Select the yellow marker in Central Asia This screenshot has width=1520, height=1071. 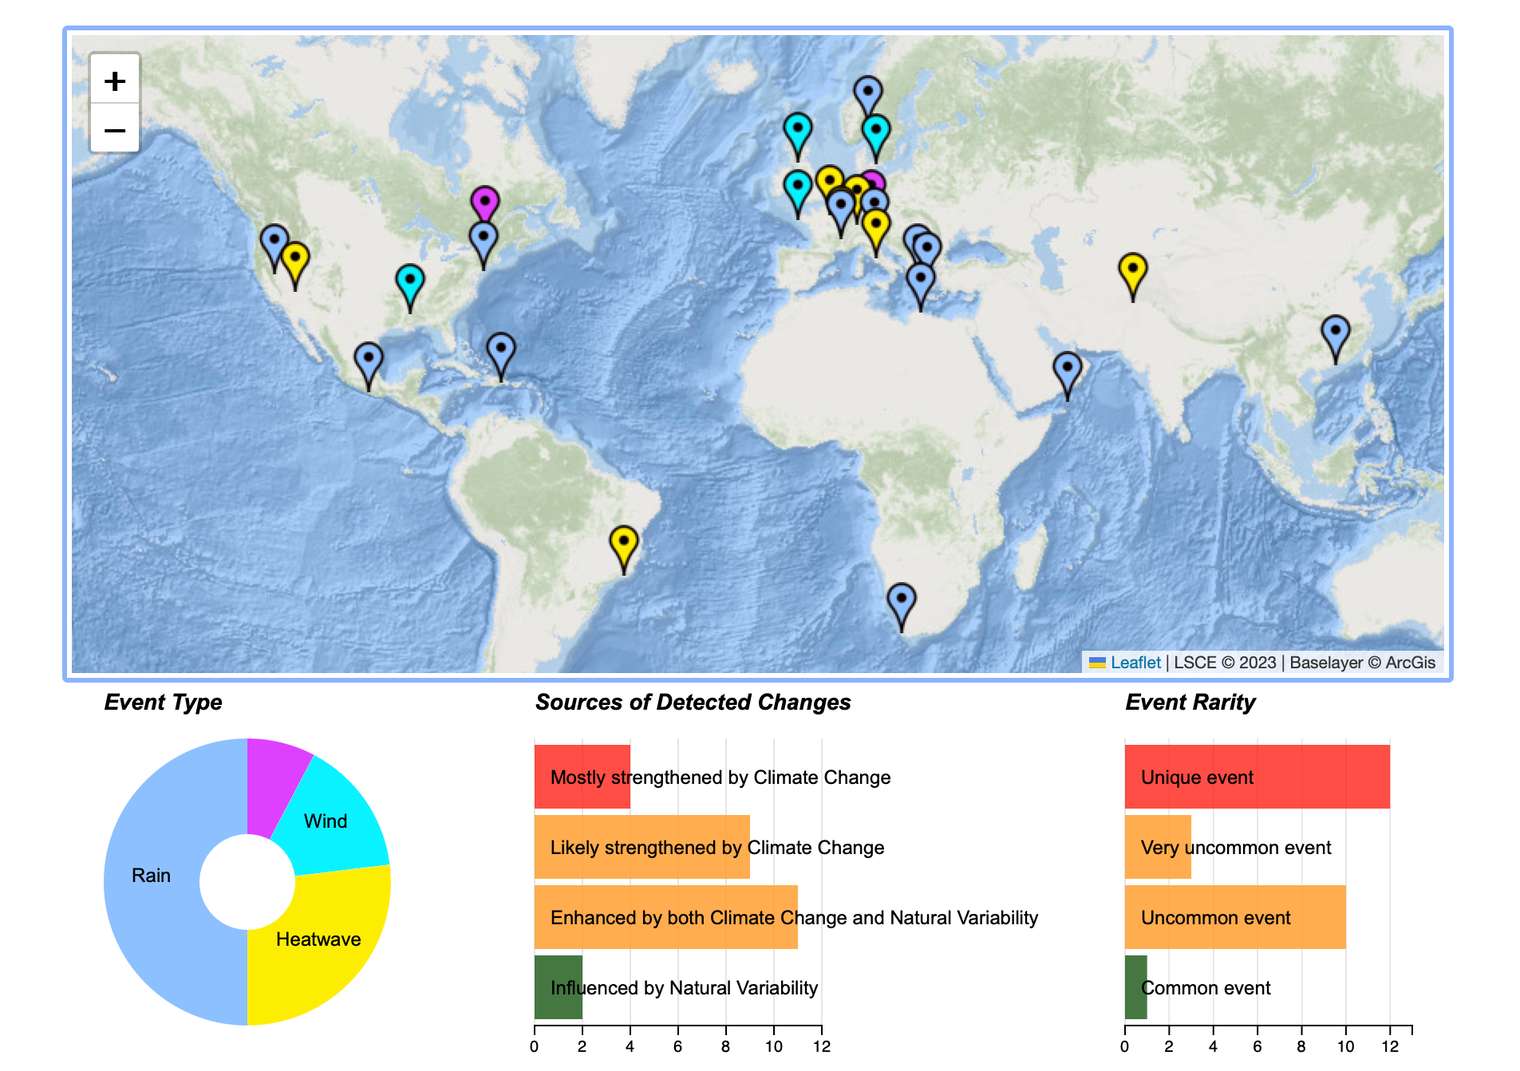(1132, 270)
